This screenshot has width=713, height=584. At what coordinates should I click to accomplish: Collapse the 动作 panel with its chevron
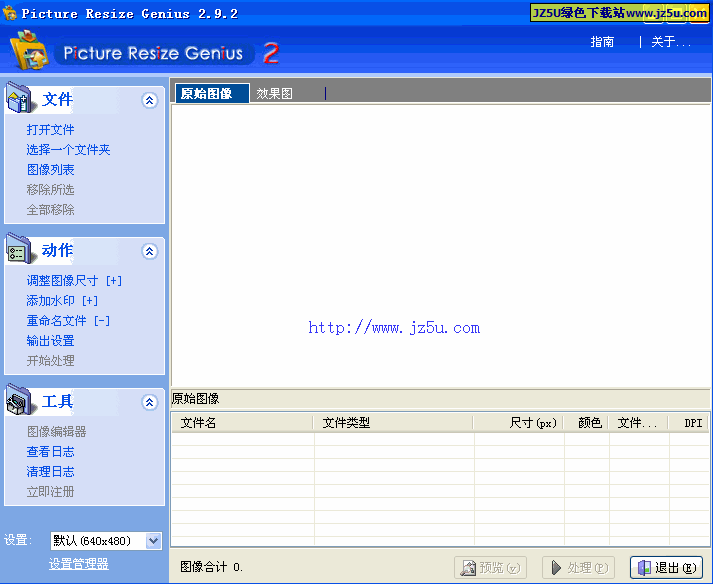[x=150, y=251]
